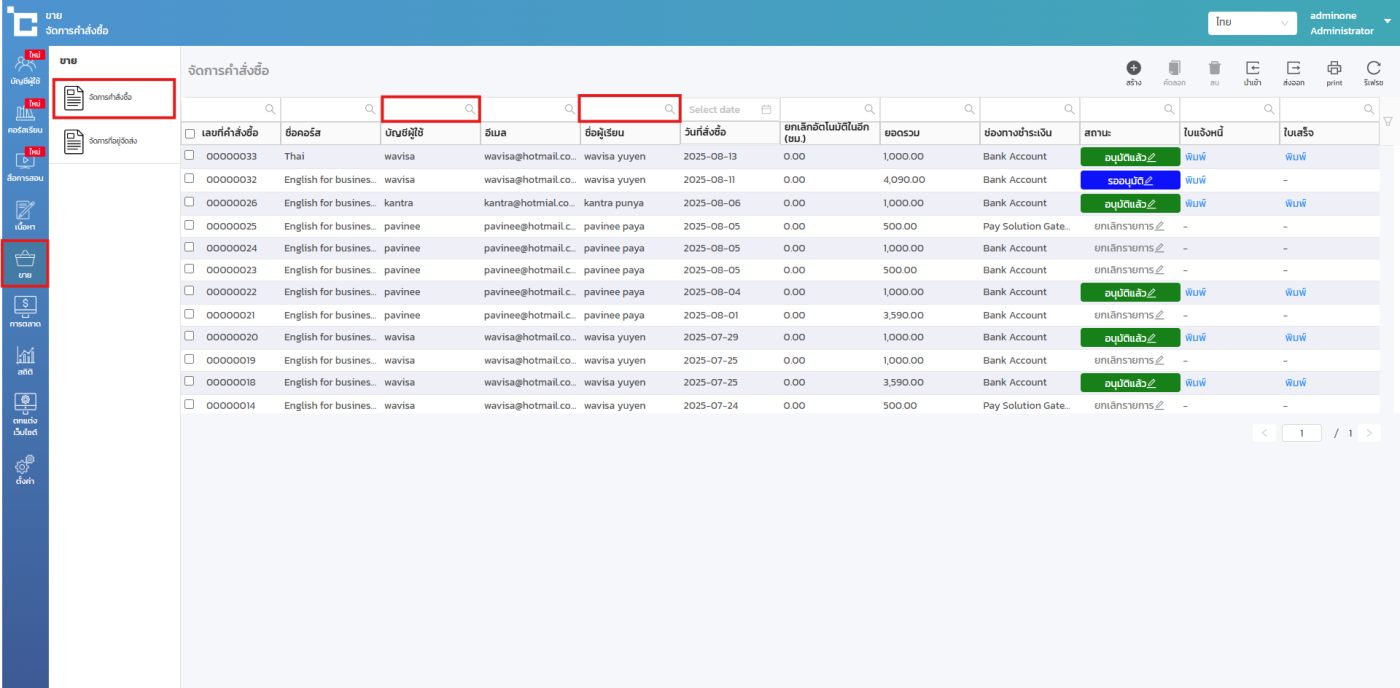Screen dimensions: 1400x688
Task: Click receipt พิมพ์ link for order 00000018
Action: pos(1295,383)
